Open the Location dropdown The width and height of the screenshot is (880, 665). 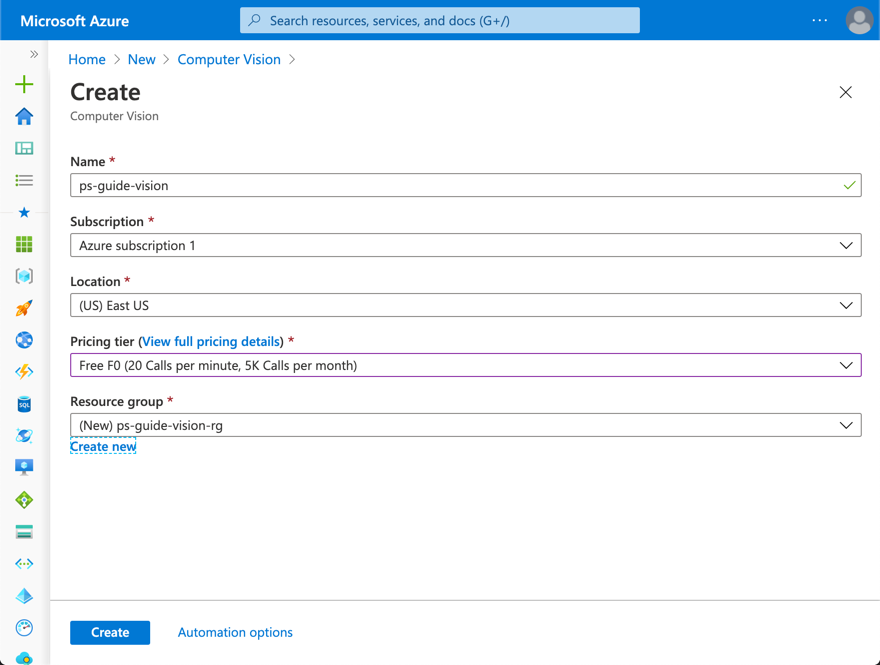coord(465,305)
